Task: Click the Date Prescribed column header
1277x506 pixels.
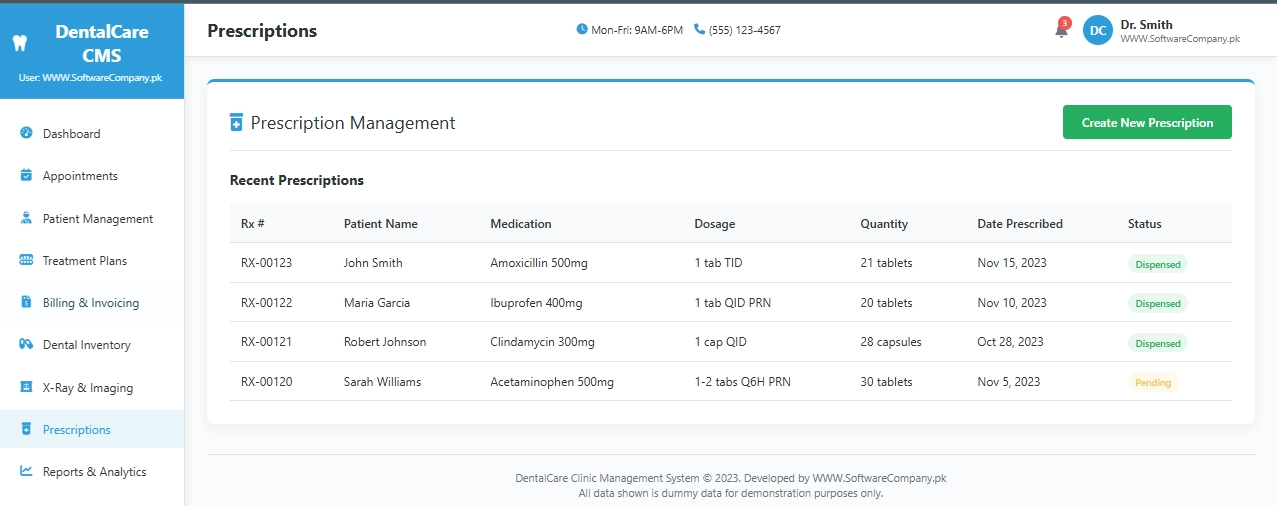Action: tap(1019, 224)
